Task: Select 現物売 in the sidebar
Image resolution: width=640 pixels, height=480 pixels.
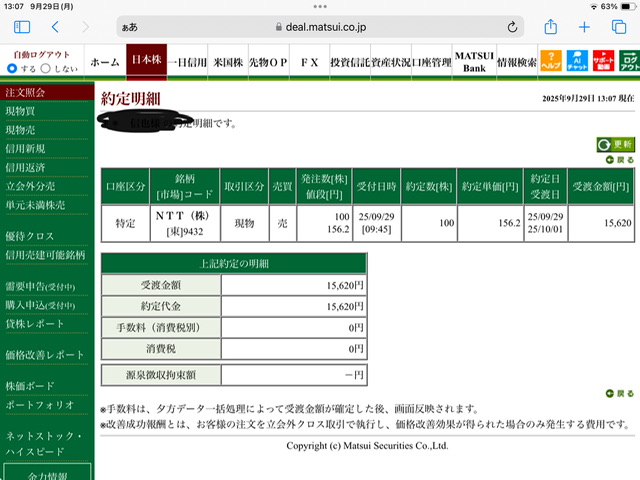Action: [20, 130]
